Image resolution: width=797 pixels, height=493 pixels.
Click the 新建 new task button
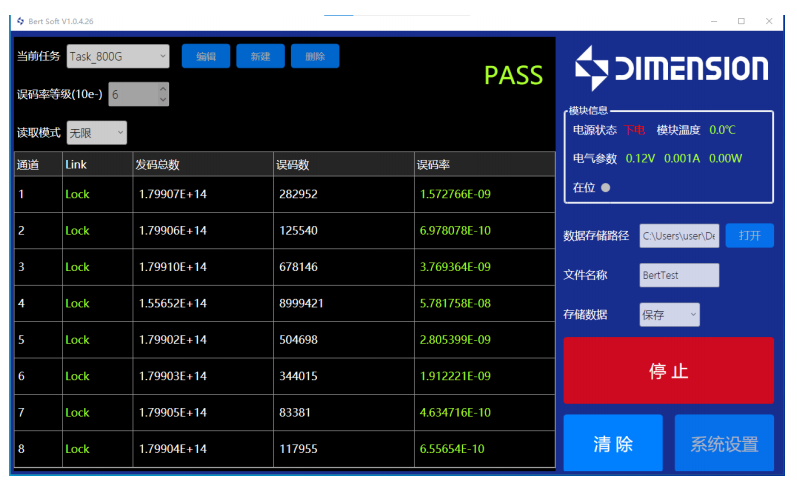point(260,56)
